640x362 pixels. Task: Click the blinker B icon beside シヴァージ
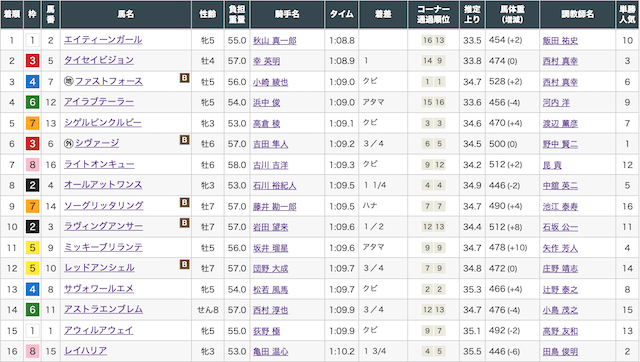tap(184, 140)
